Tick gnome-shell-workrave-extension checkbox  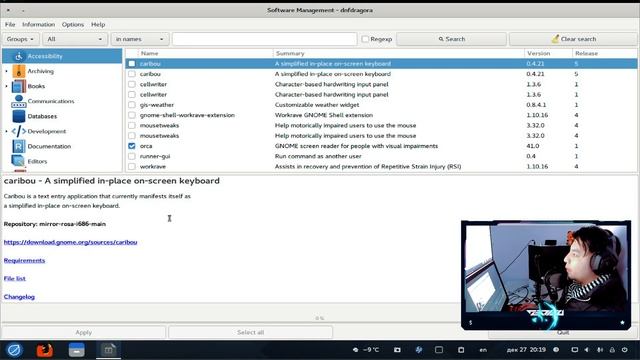pyautogui.click(x=131, y=115)
